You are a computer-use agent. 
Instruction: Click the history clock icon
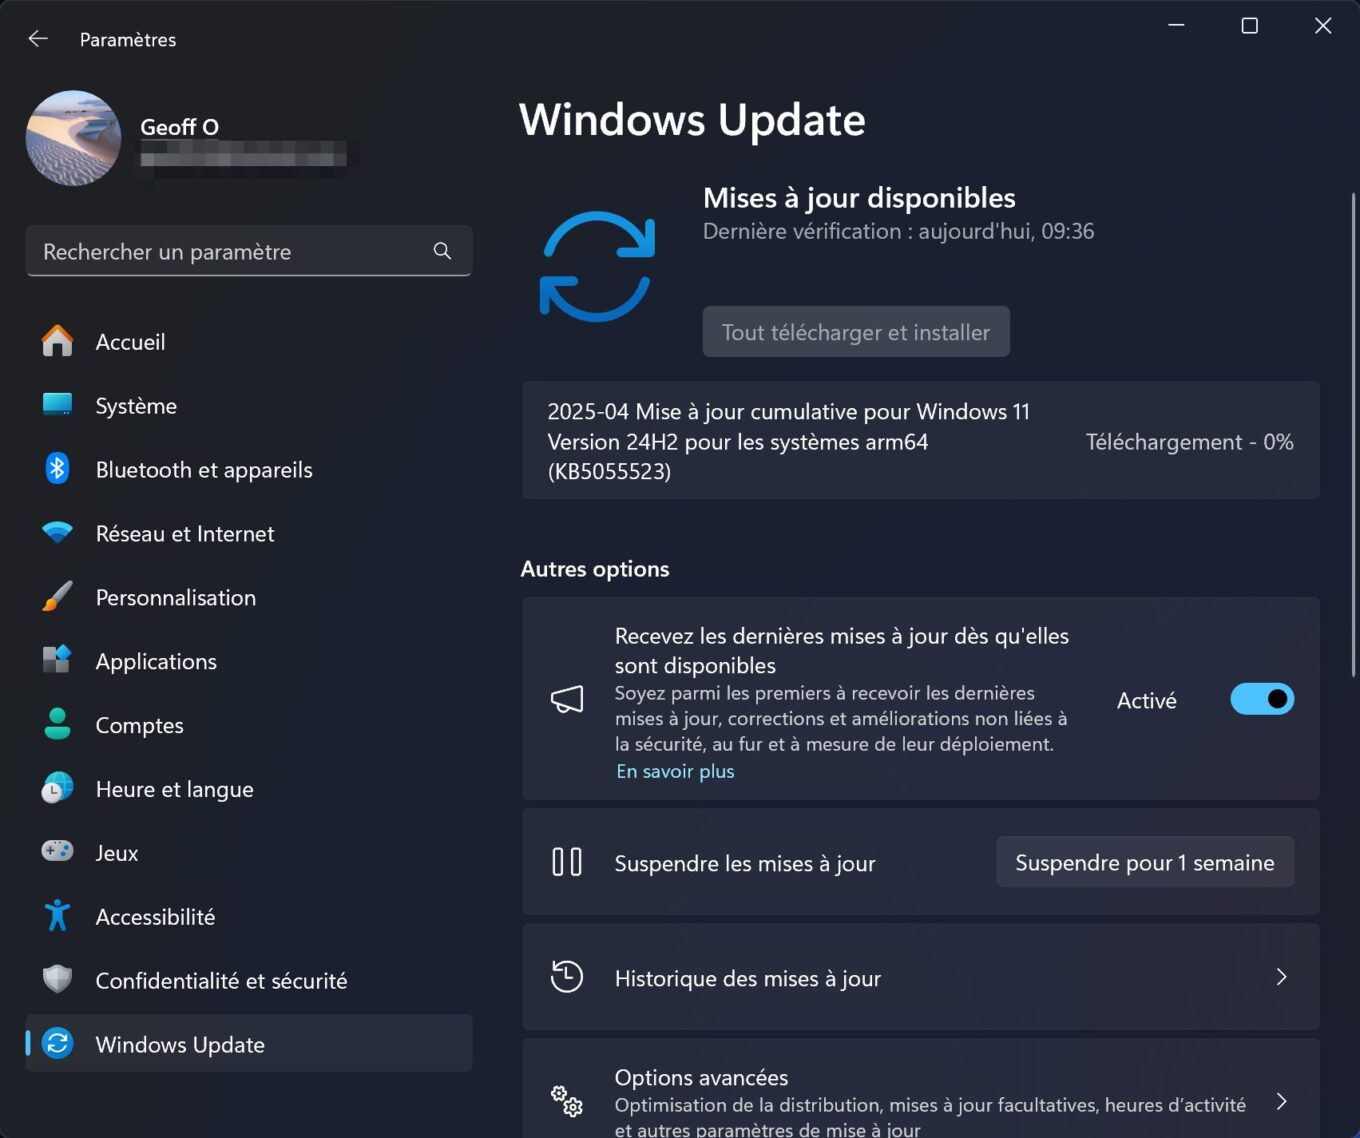(567, 977)
